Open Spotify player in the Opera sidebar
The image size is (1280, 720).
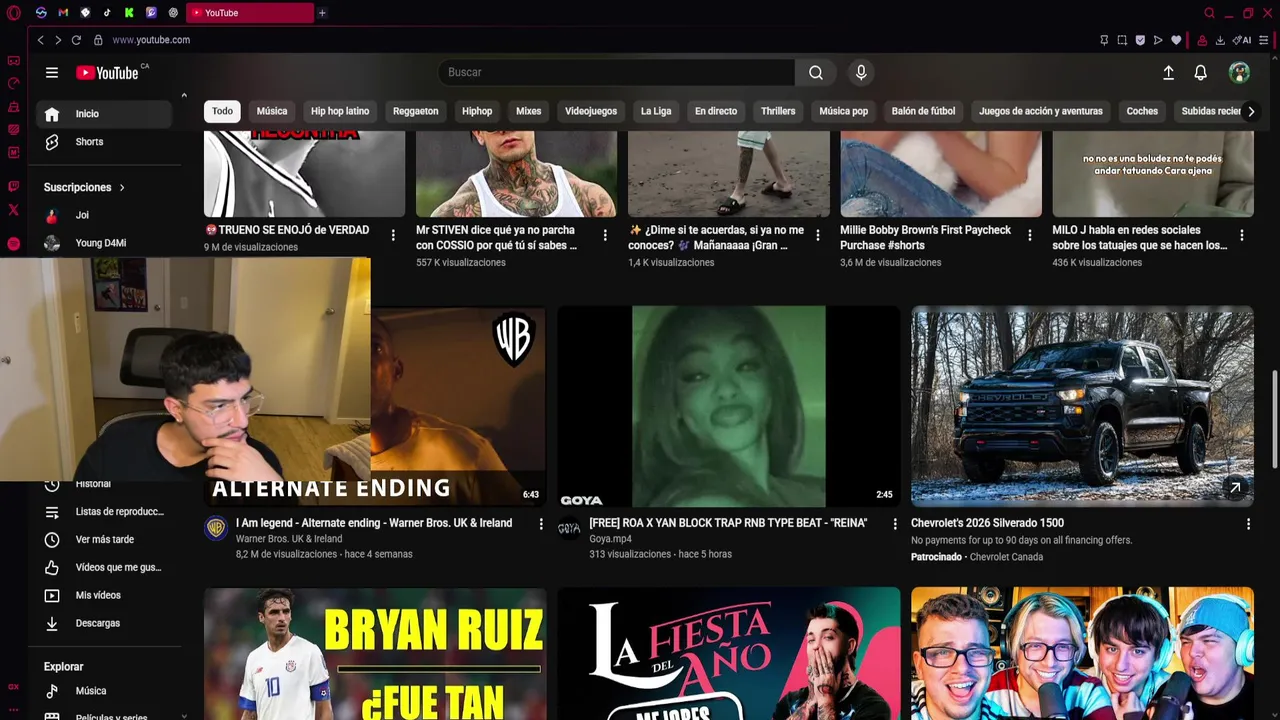(x=13, y=244)
